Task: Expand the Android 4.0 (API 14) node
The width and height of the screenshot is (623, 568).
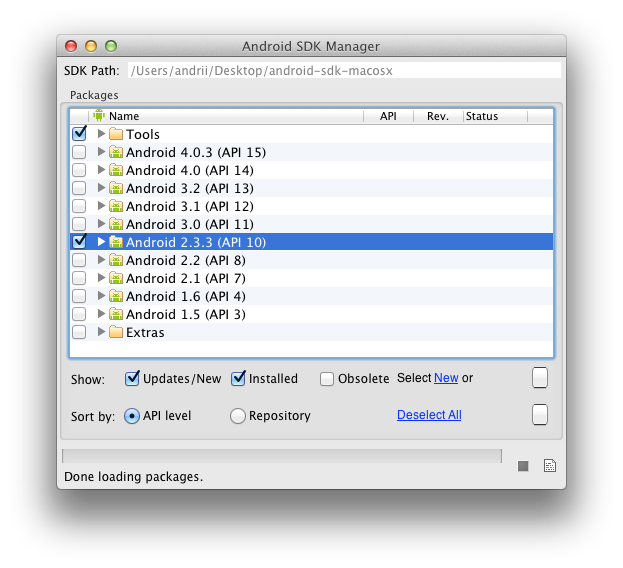Action: pyautogui.click(x=101, y=170)
